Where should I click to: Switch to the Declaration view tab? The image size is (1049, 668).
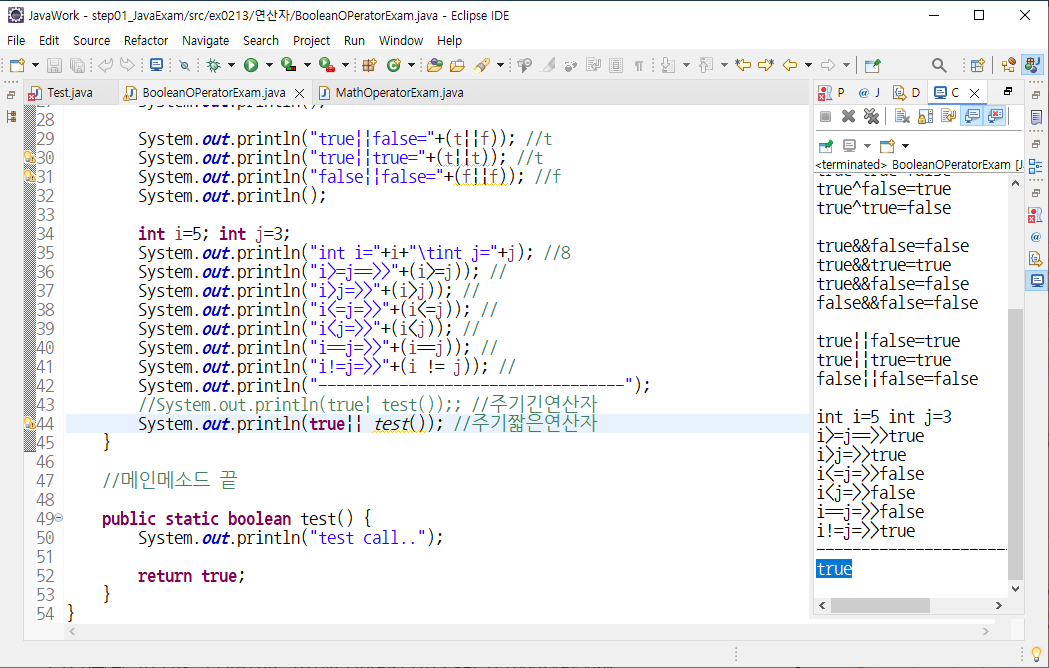pos(907,92)
